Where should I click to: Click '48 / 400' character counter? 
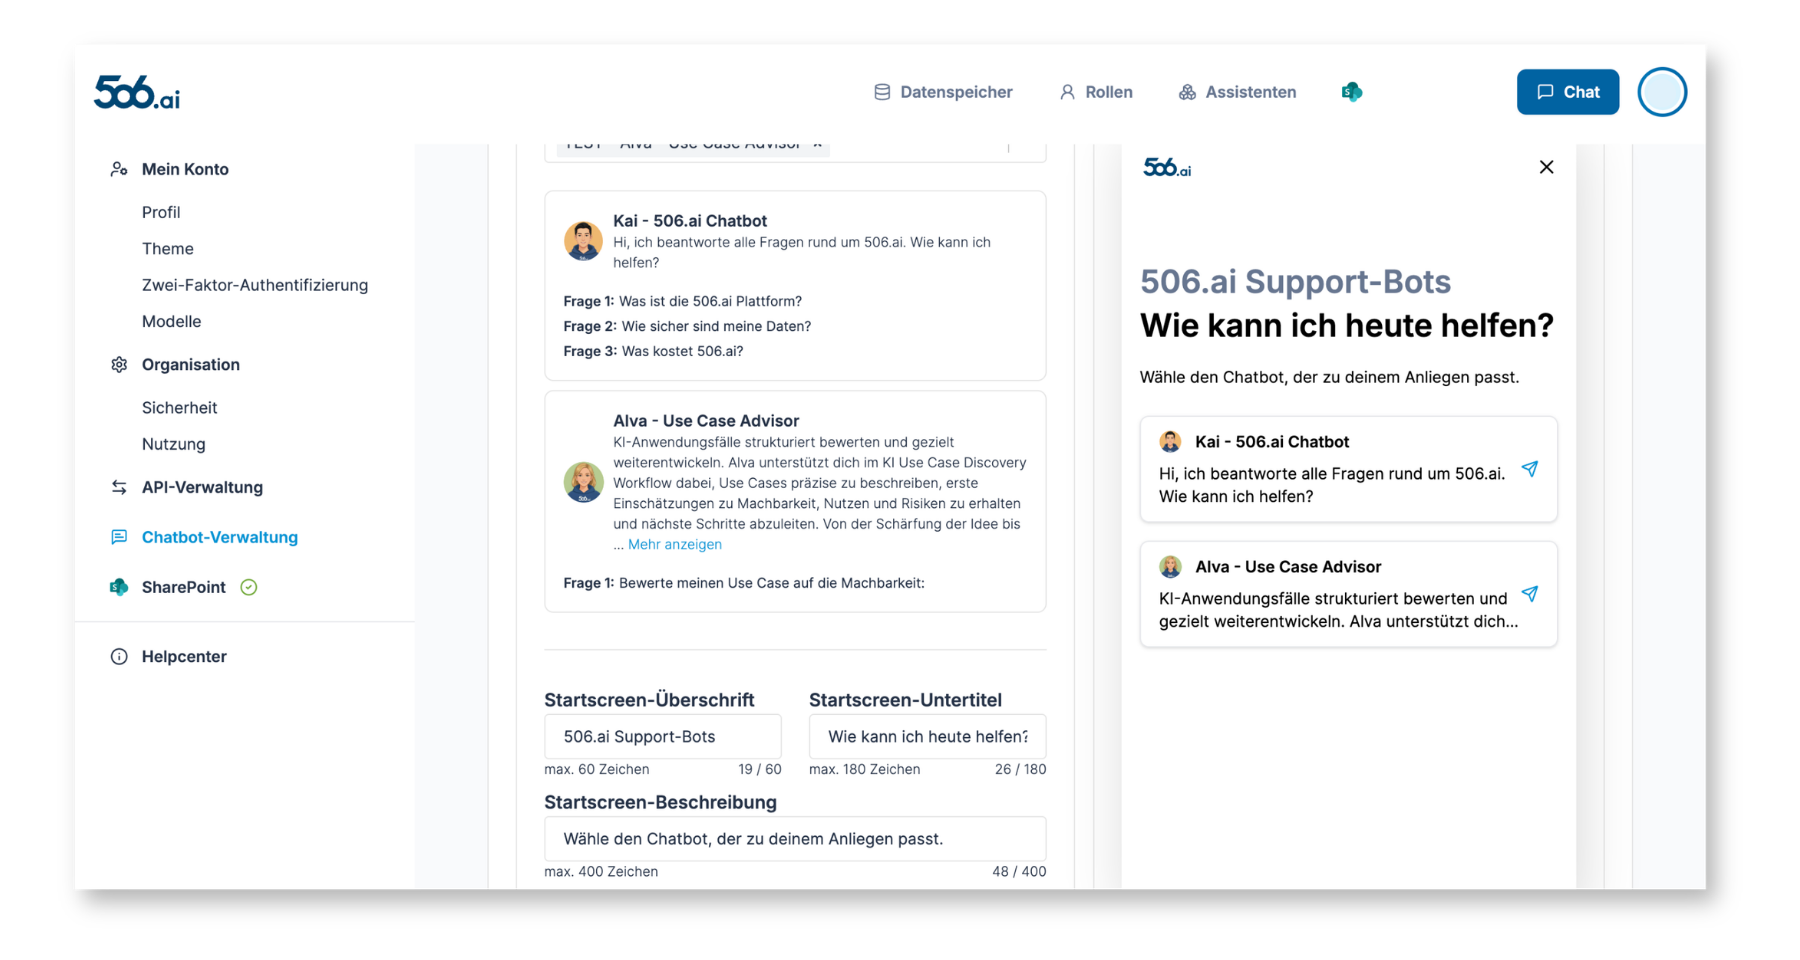tap(1019, 871)
